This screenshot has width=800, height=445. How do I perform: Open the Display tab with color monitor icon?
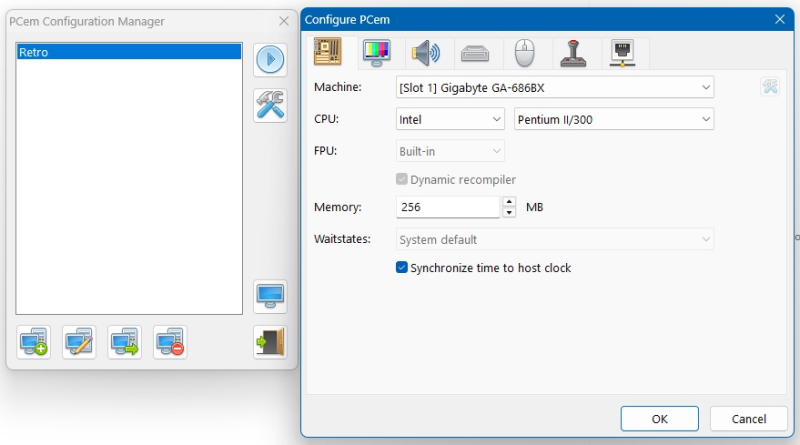click(x=377, y=53)
